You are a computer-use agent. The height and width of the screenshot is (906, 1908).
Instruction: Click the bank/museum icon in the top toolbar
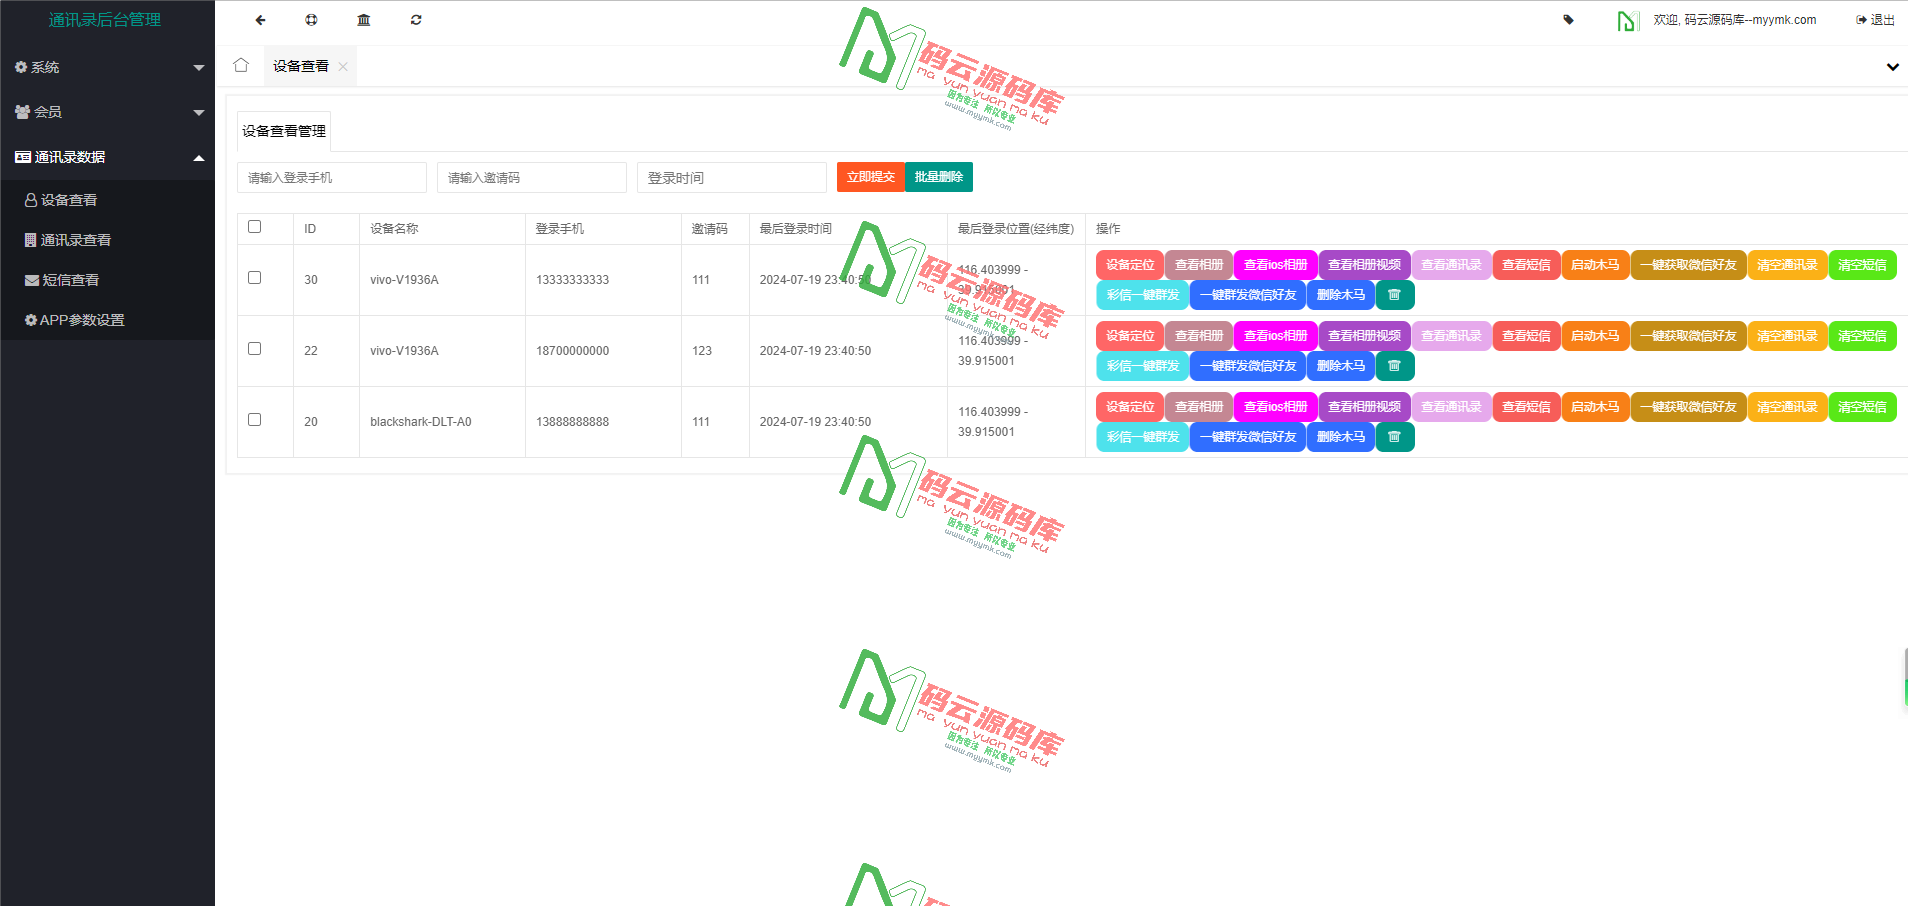pyautogui.click(x=363, y=20)
